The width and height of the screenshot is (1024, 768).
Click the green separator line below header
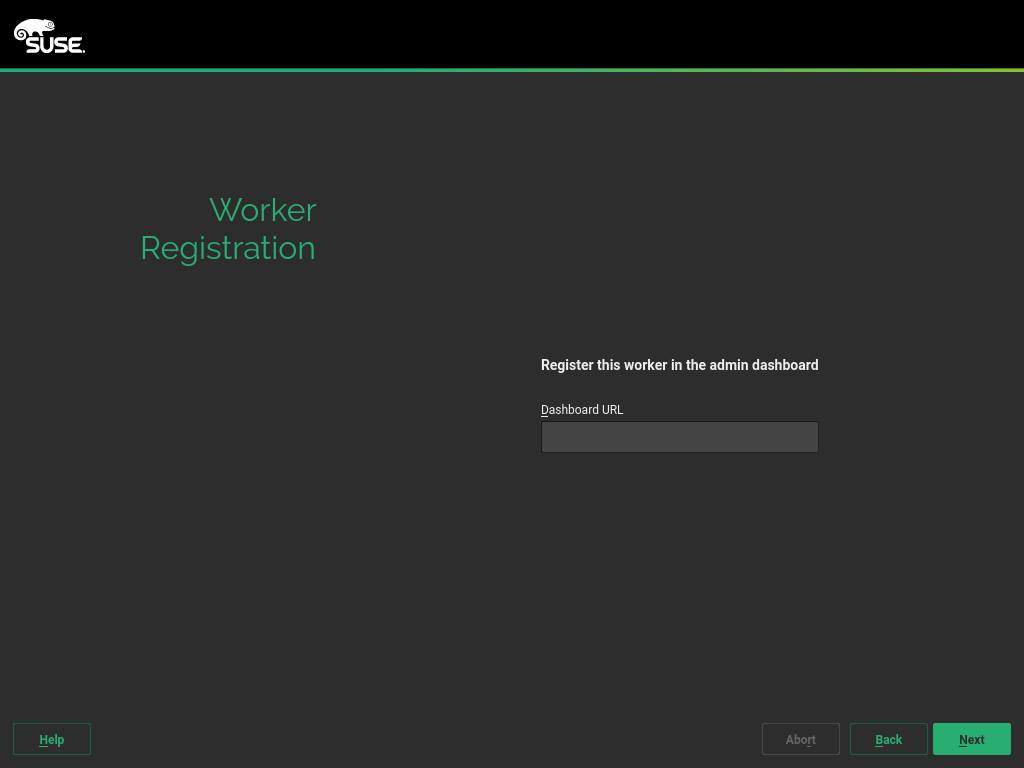pos(512,70)
